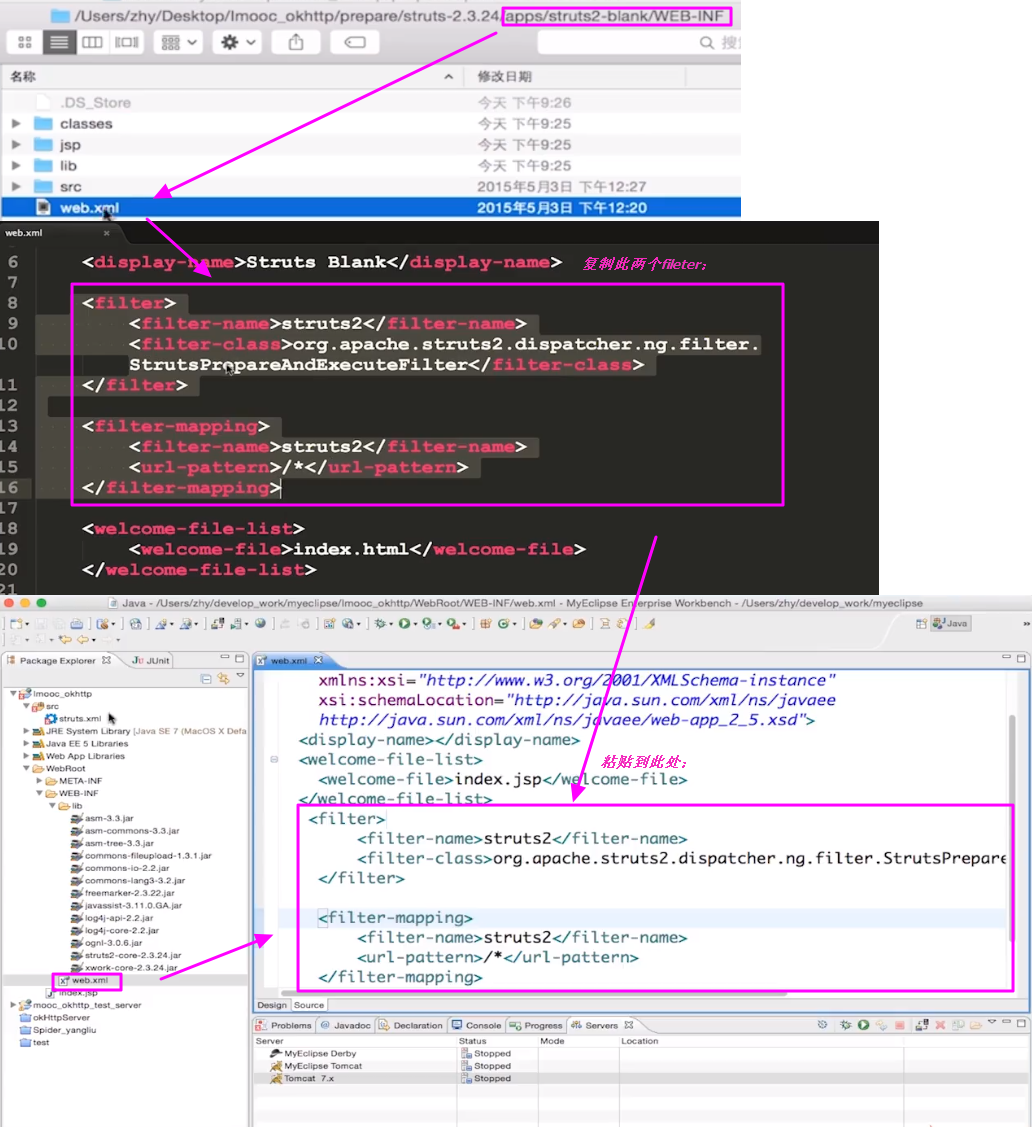Image resolution: width=1032 pixels, height=1129 pixels.
Task: Select commons-fileupload-1.3.1.jar
Action: (141, 855)
